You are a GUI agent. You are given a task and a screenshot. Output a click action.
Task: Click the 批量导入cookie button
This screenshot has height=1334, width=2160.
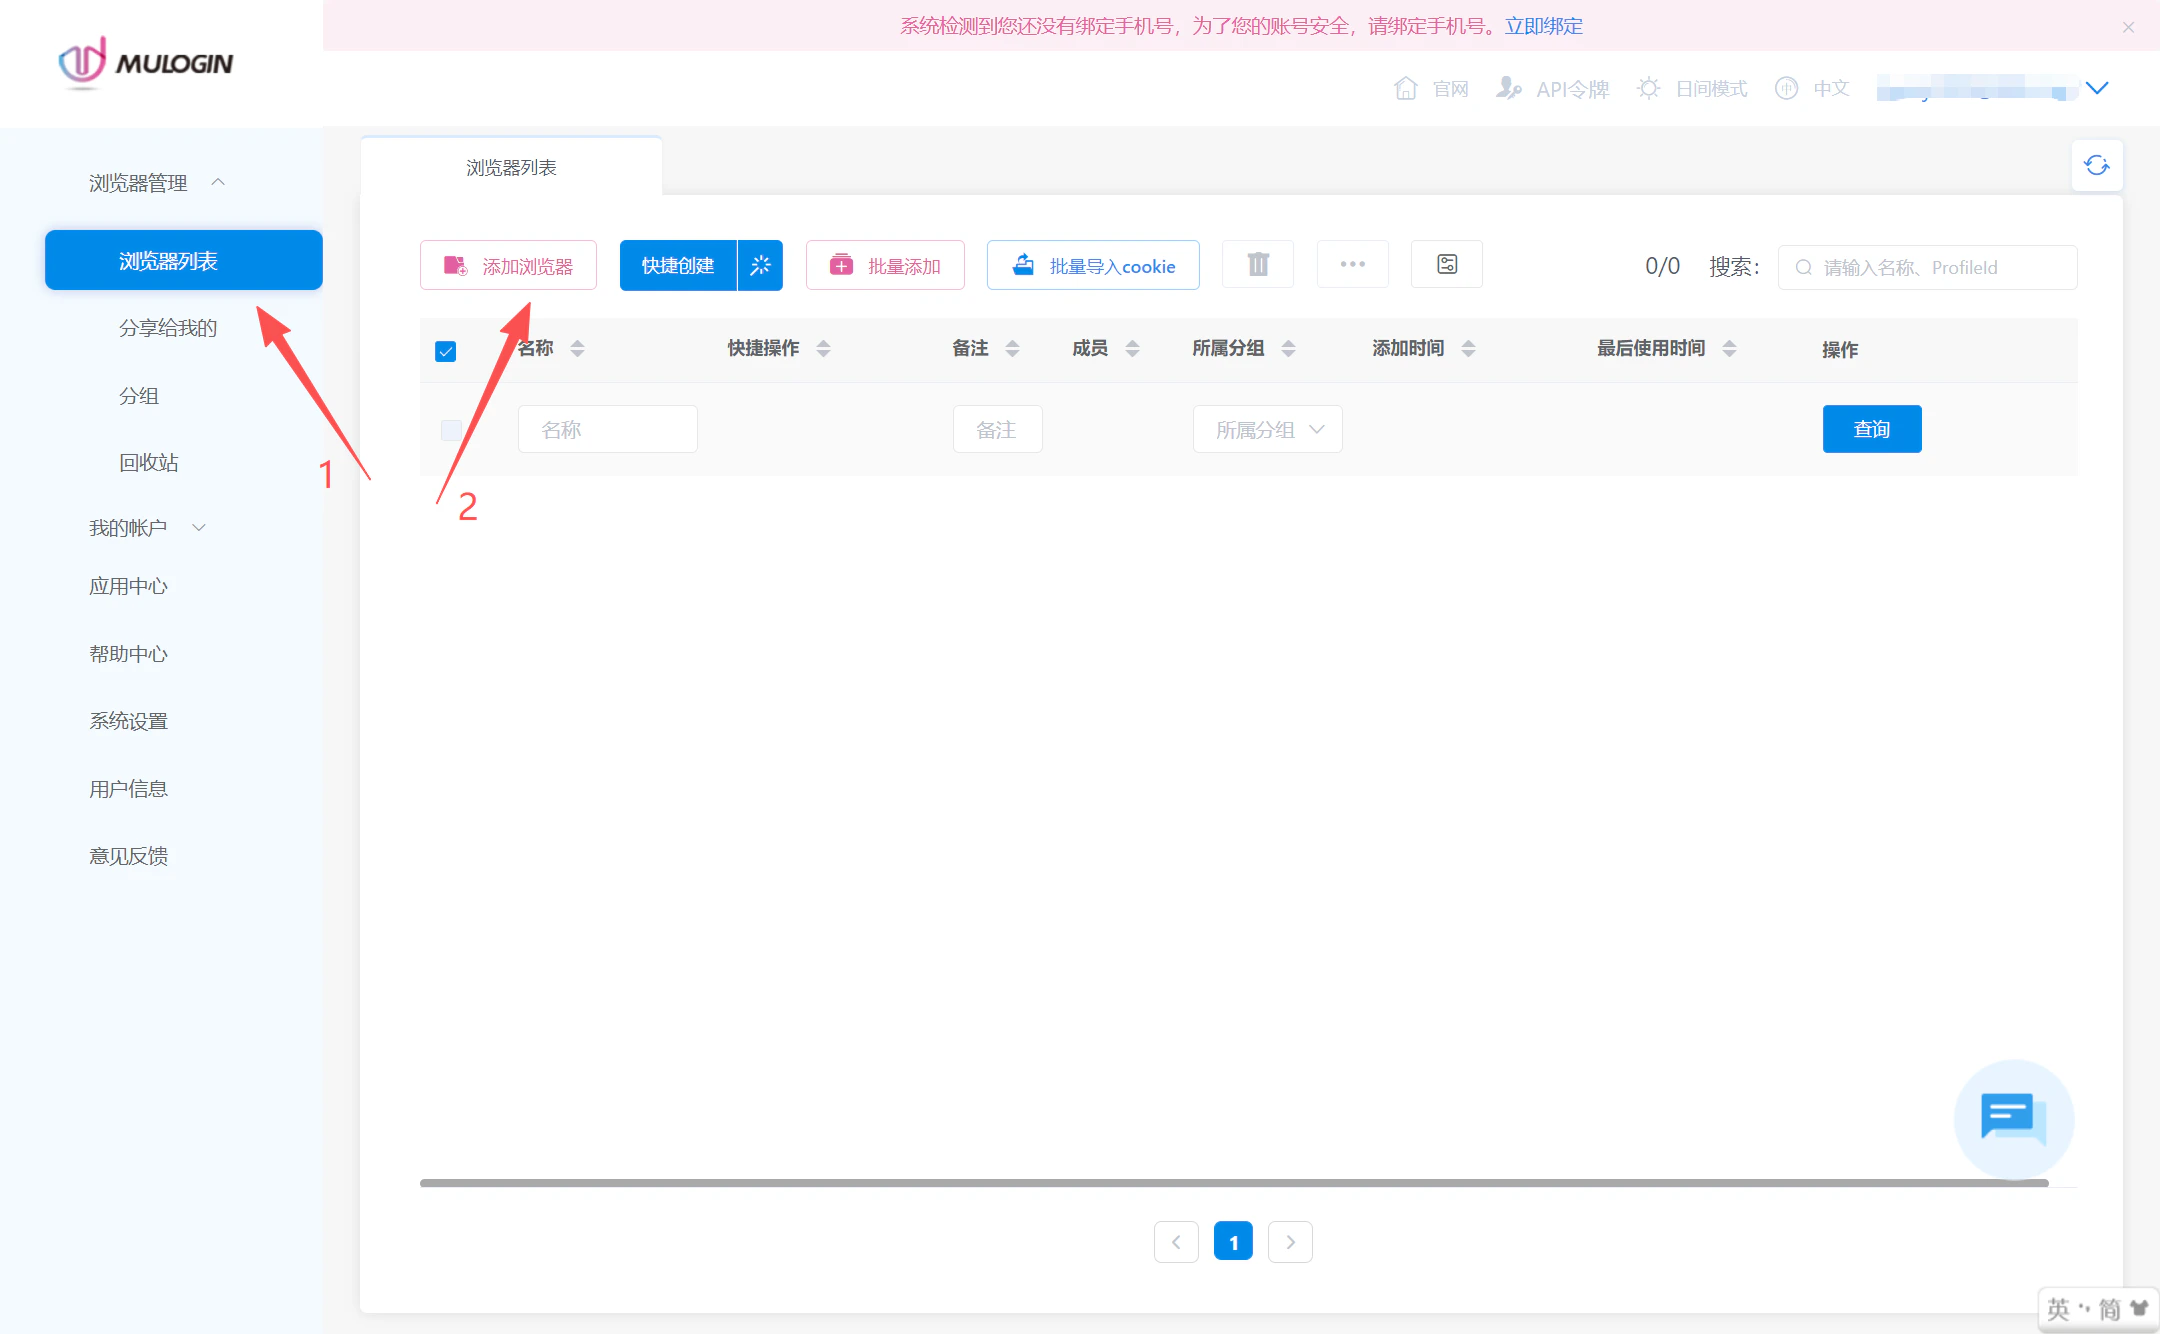[1092, 265]
